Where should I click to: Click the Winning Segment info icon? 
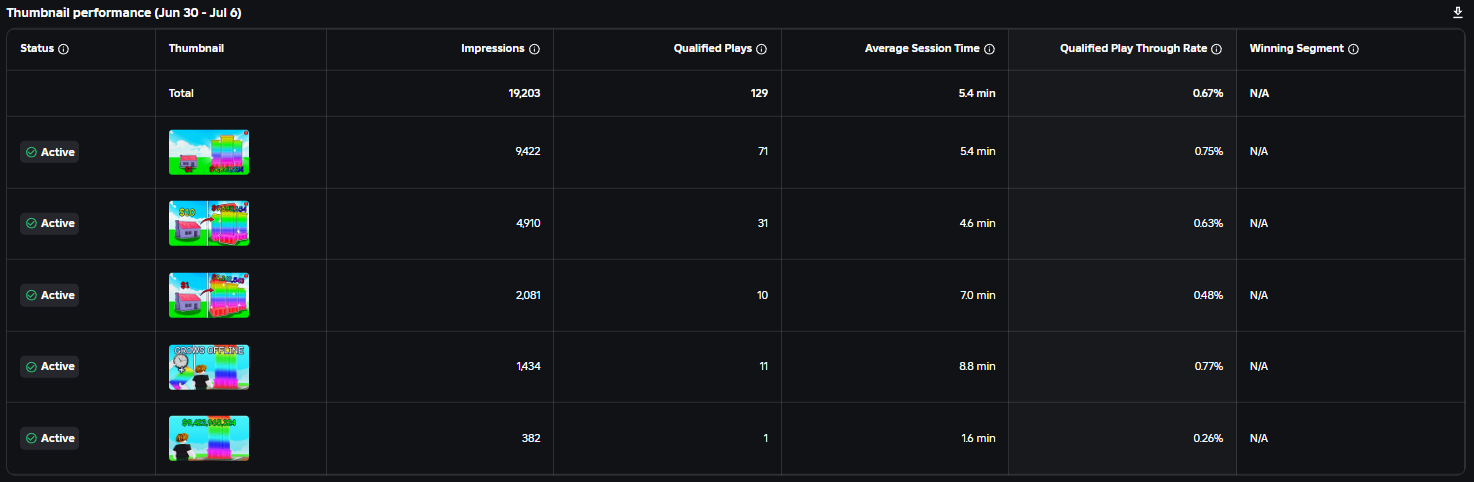pos(1353,49)
